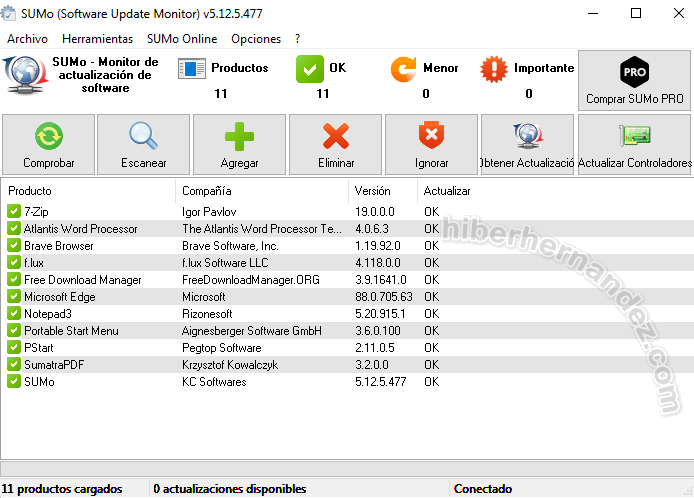The height and width of the screenshot is (498, 694).
Task: Sort list by Producto column header
Action: 88,191
